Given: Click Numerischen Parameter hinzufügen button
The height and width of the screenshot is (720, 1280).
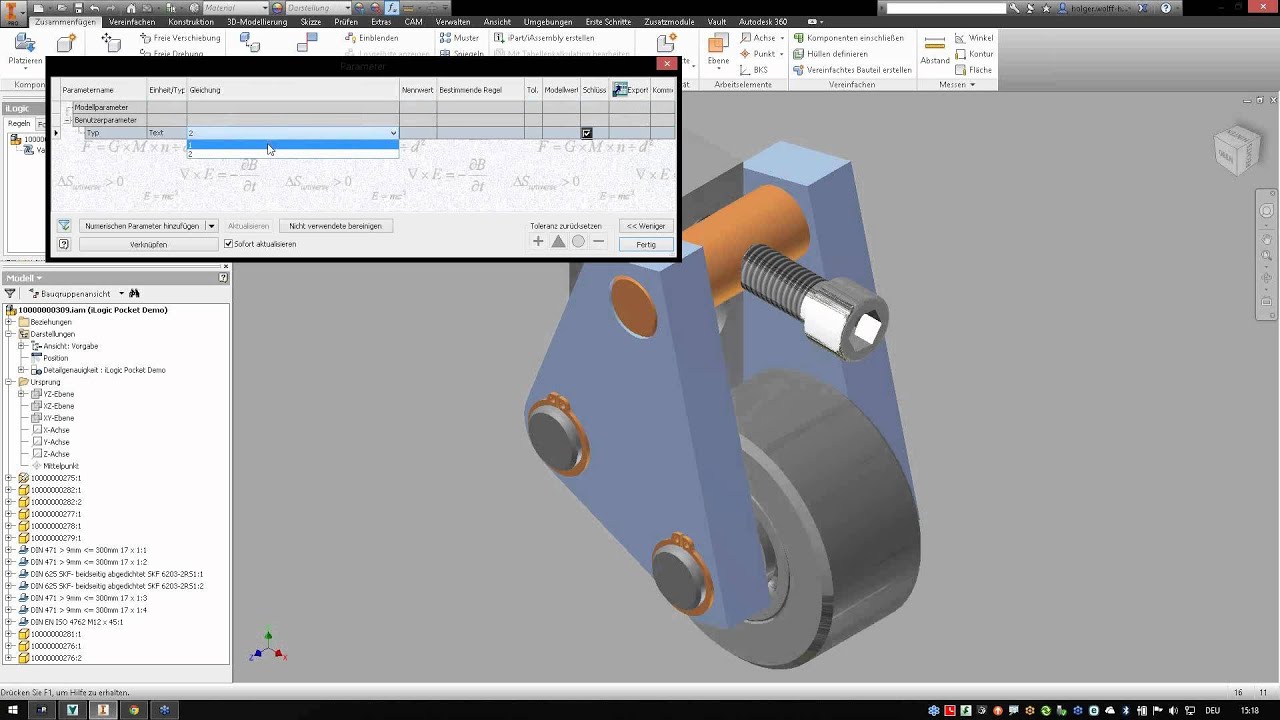Looking at the screenshot, I should [x=141, y=226].
